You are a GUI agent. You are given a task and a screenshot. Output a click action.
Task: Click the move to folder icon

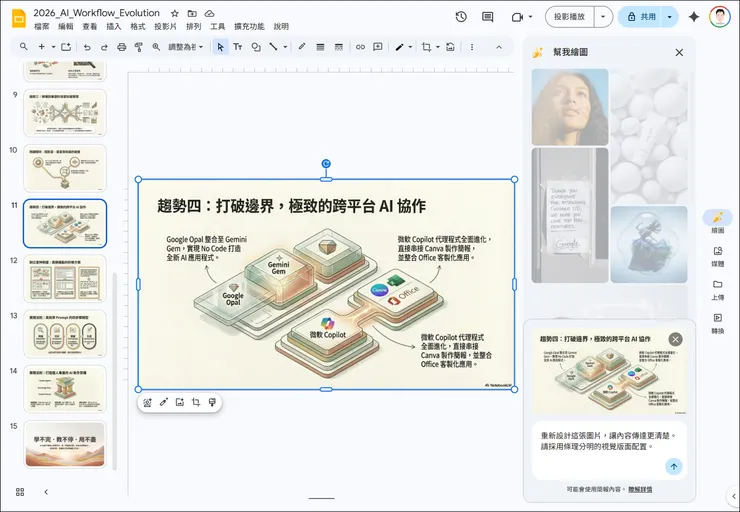point(192,13)
